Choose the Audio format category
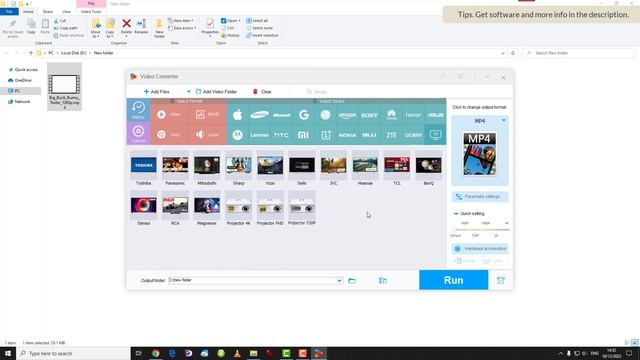640x360 pixels. (x=207, y=134)
